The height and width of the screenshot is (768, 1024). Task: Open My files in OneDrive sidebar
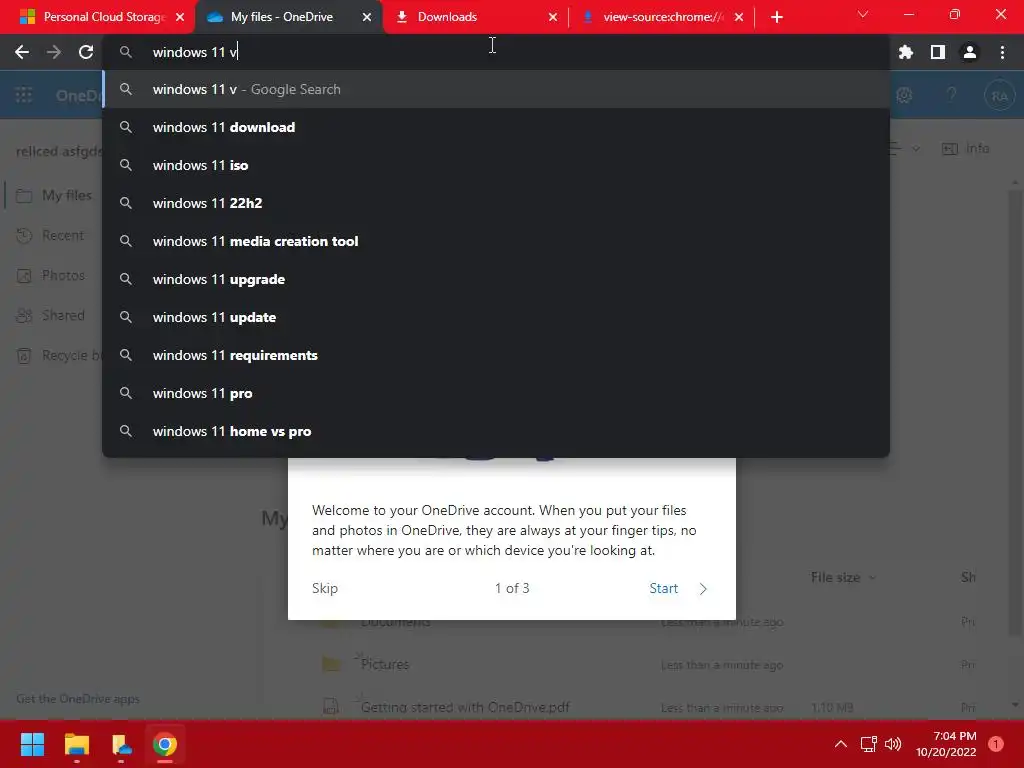(54, 195)
